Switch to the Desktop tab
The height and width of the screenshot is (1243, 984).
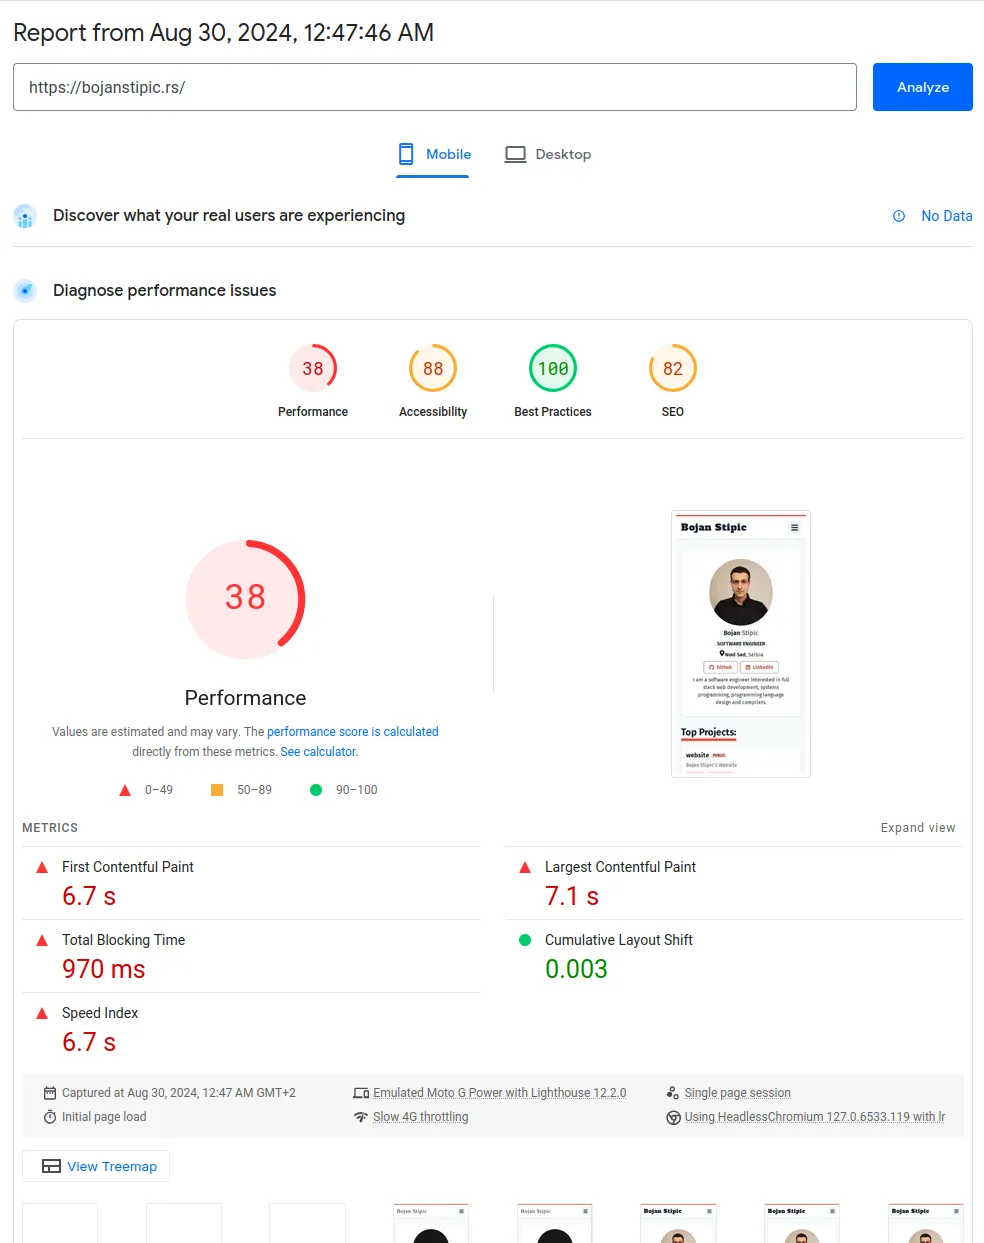point(547,154)
